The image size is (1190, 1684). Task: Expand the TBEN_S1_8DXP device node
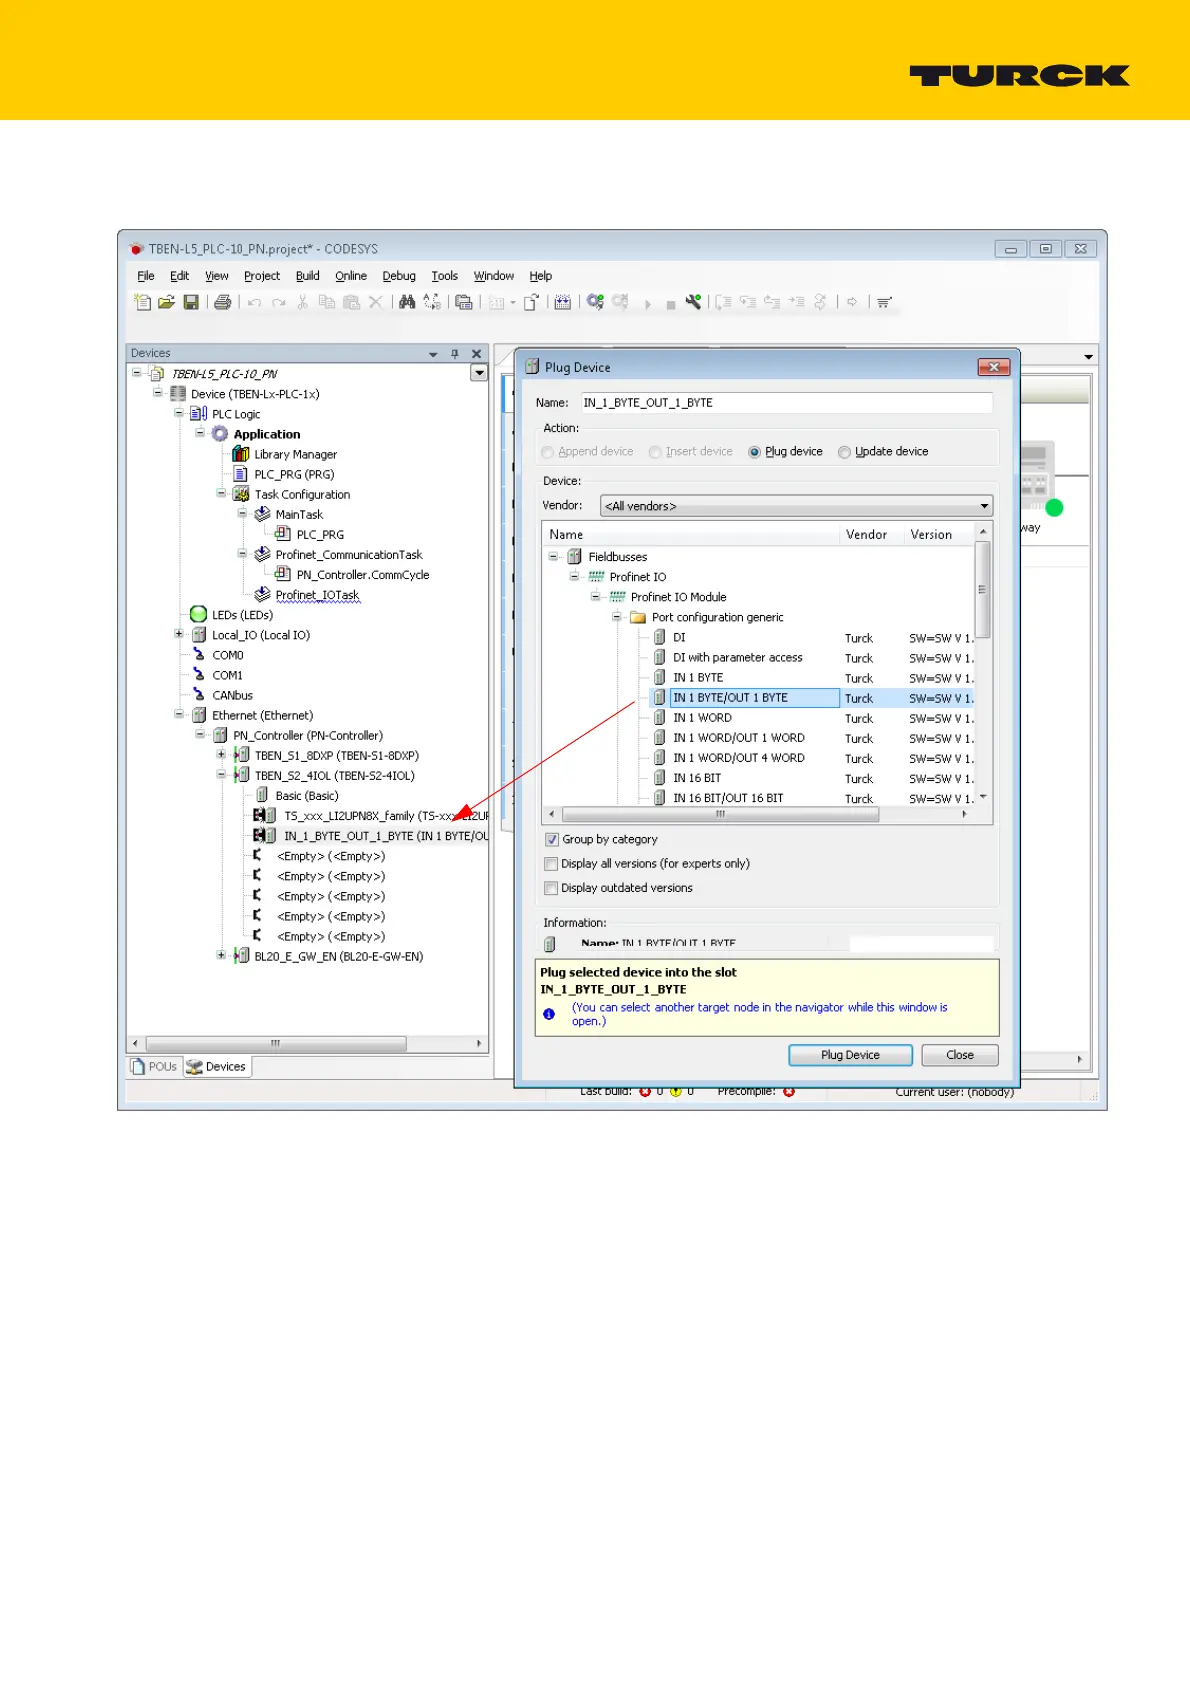coord(221,755)
